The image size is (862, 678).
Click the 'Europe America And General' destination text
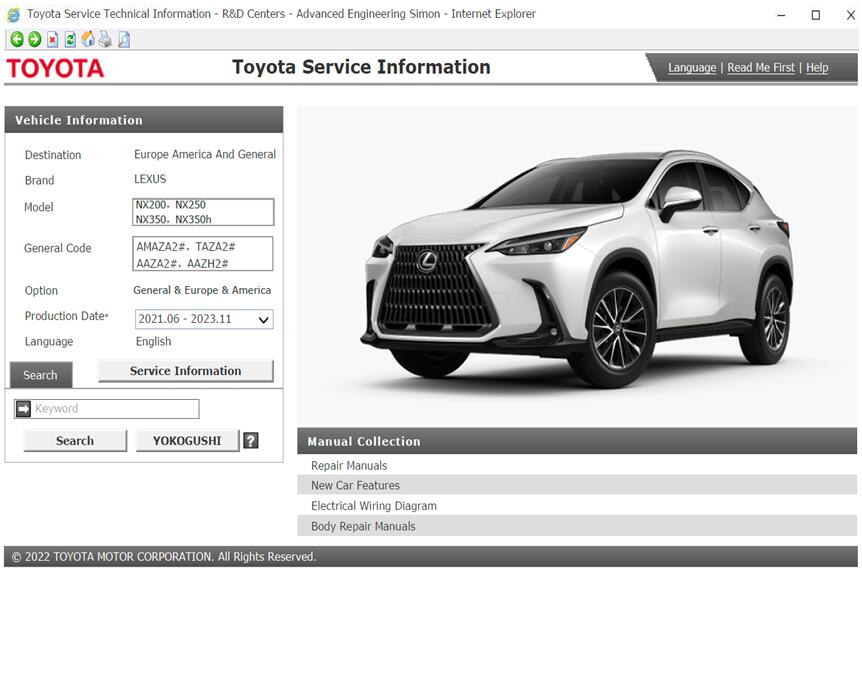click(x=205, y=155)
